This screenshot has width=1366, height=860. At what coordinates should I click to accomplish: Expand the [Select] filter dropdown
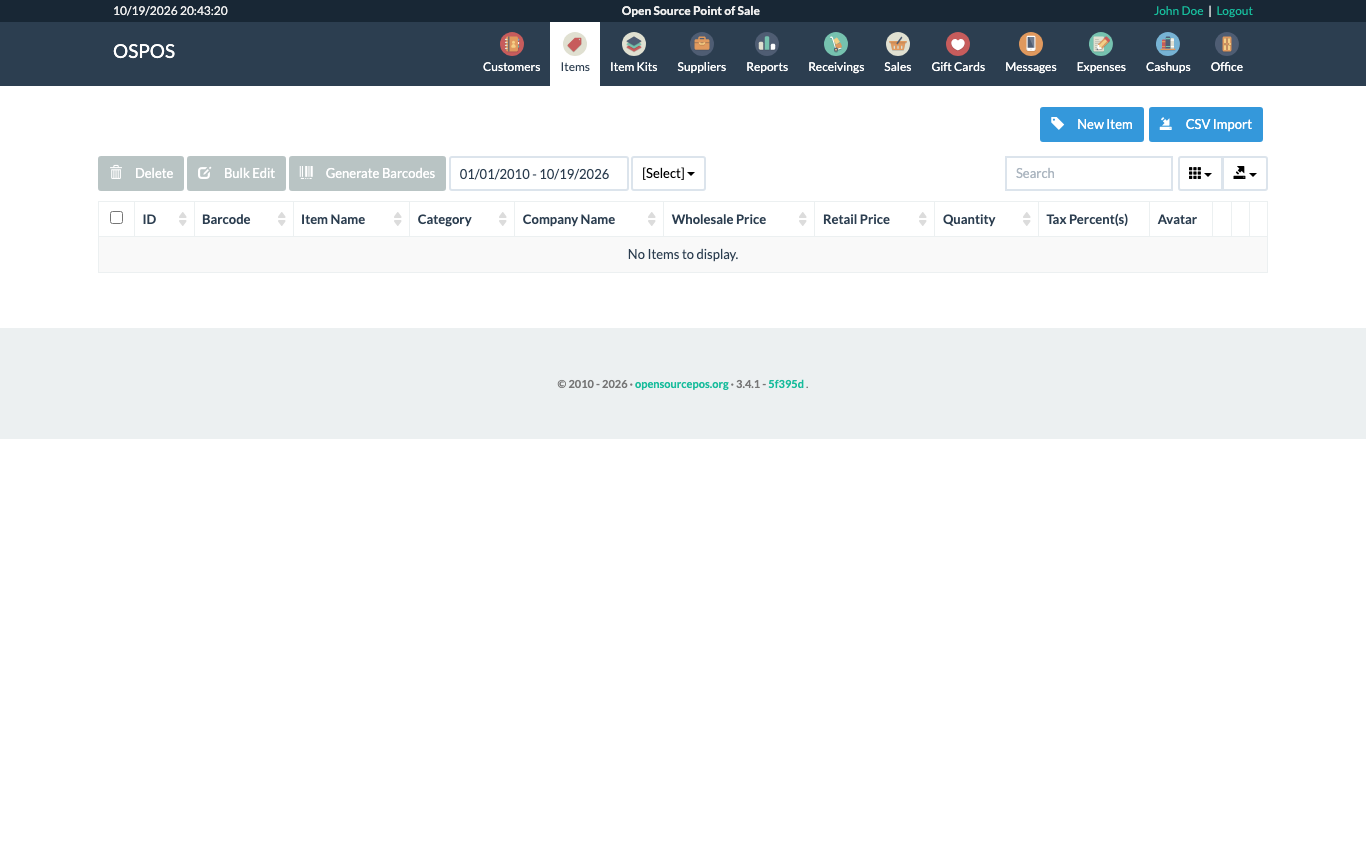[x=668, y=173]
